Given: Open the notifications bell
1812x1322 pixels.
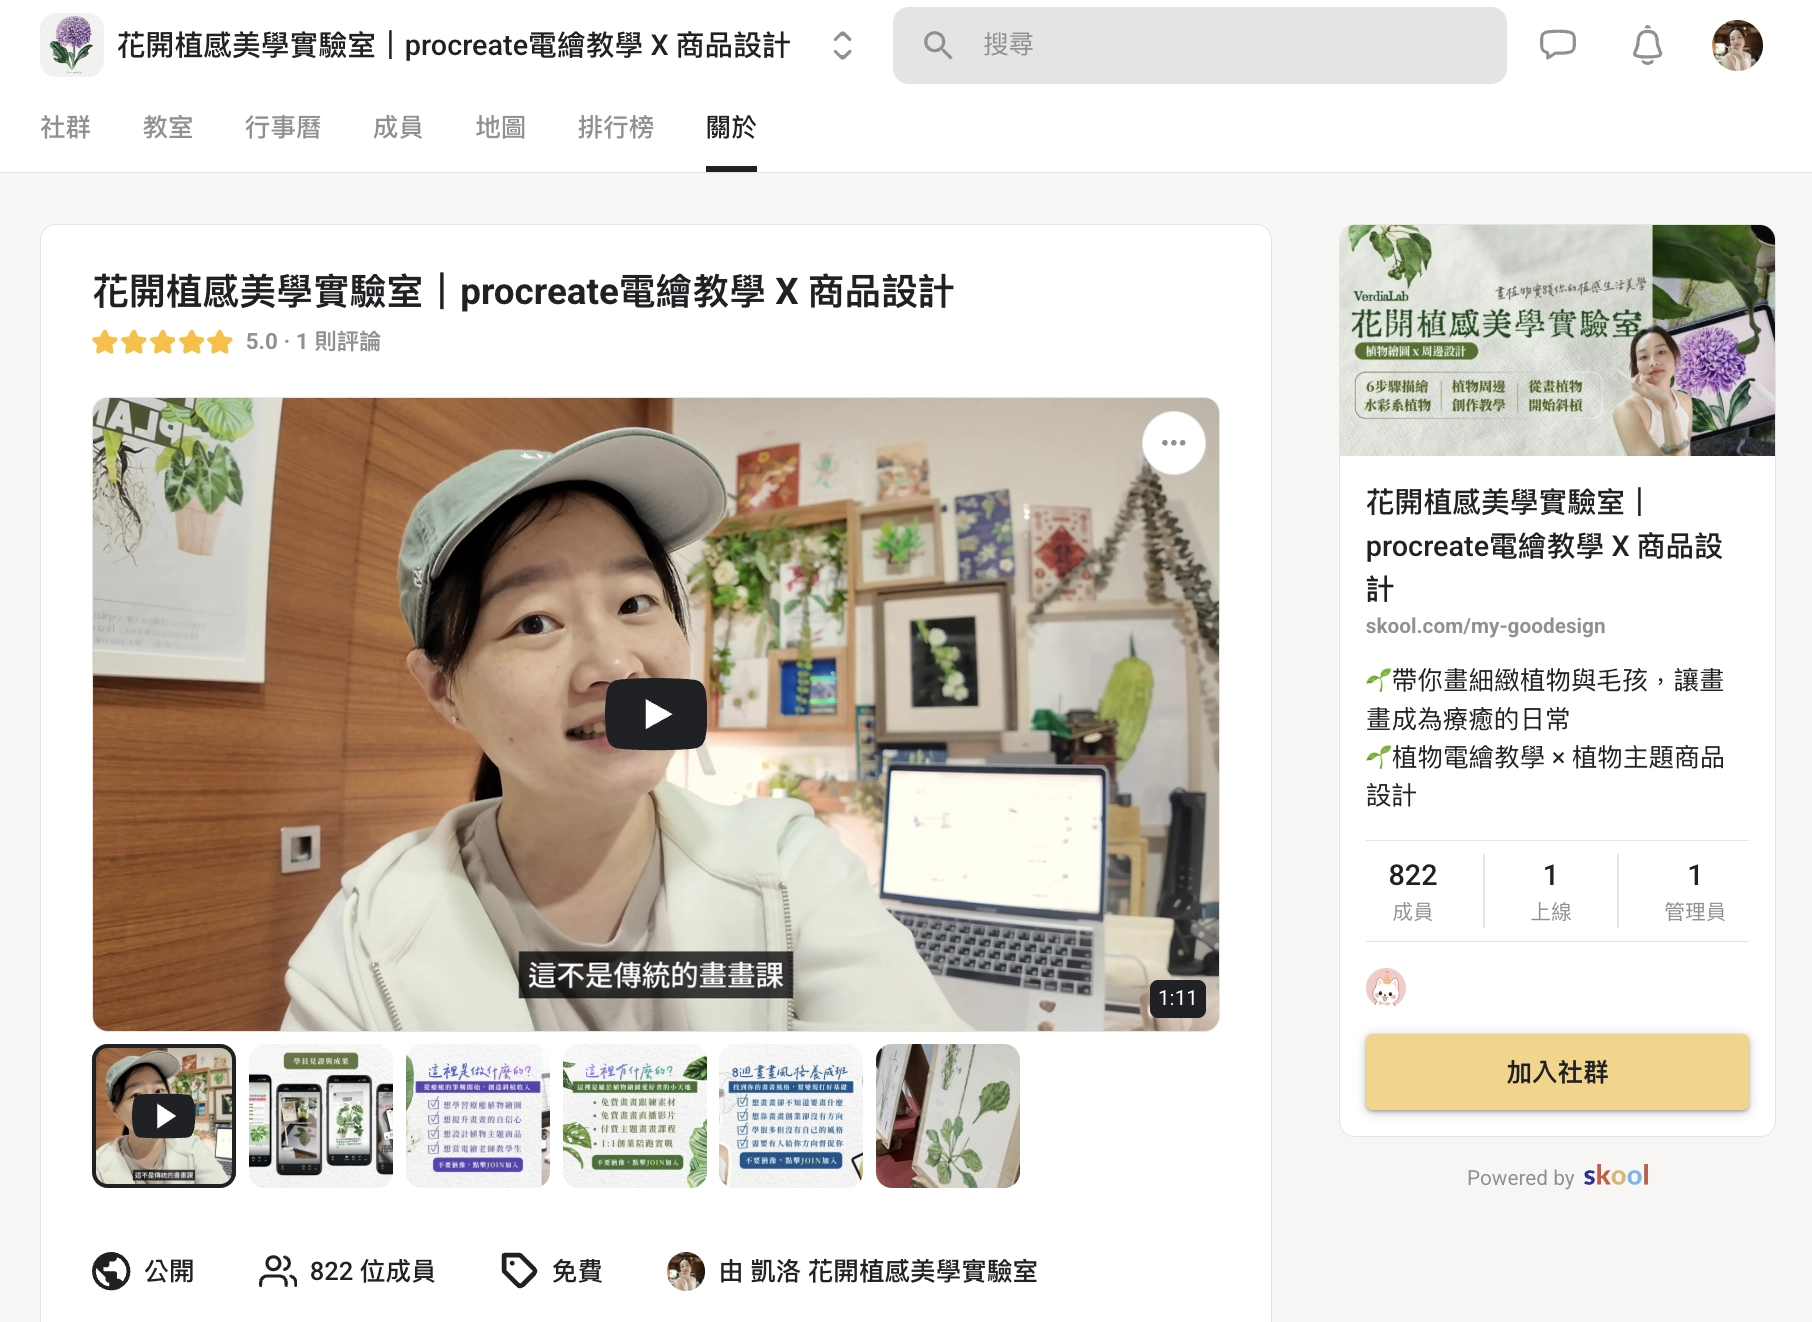Looking at the screenshot, I should coord(1647,45).
